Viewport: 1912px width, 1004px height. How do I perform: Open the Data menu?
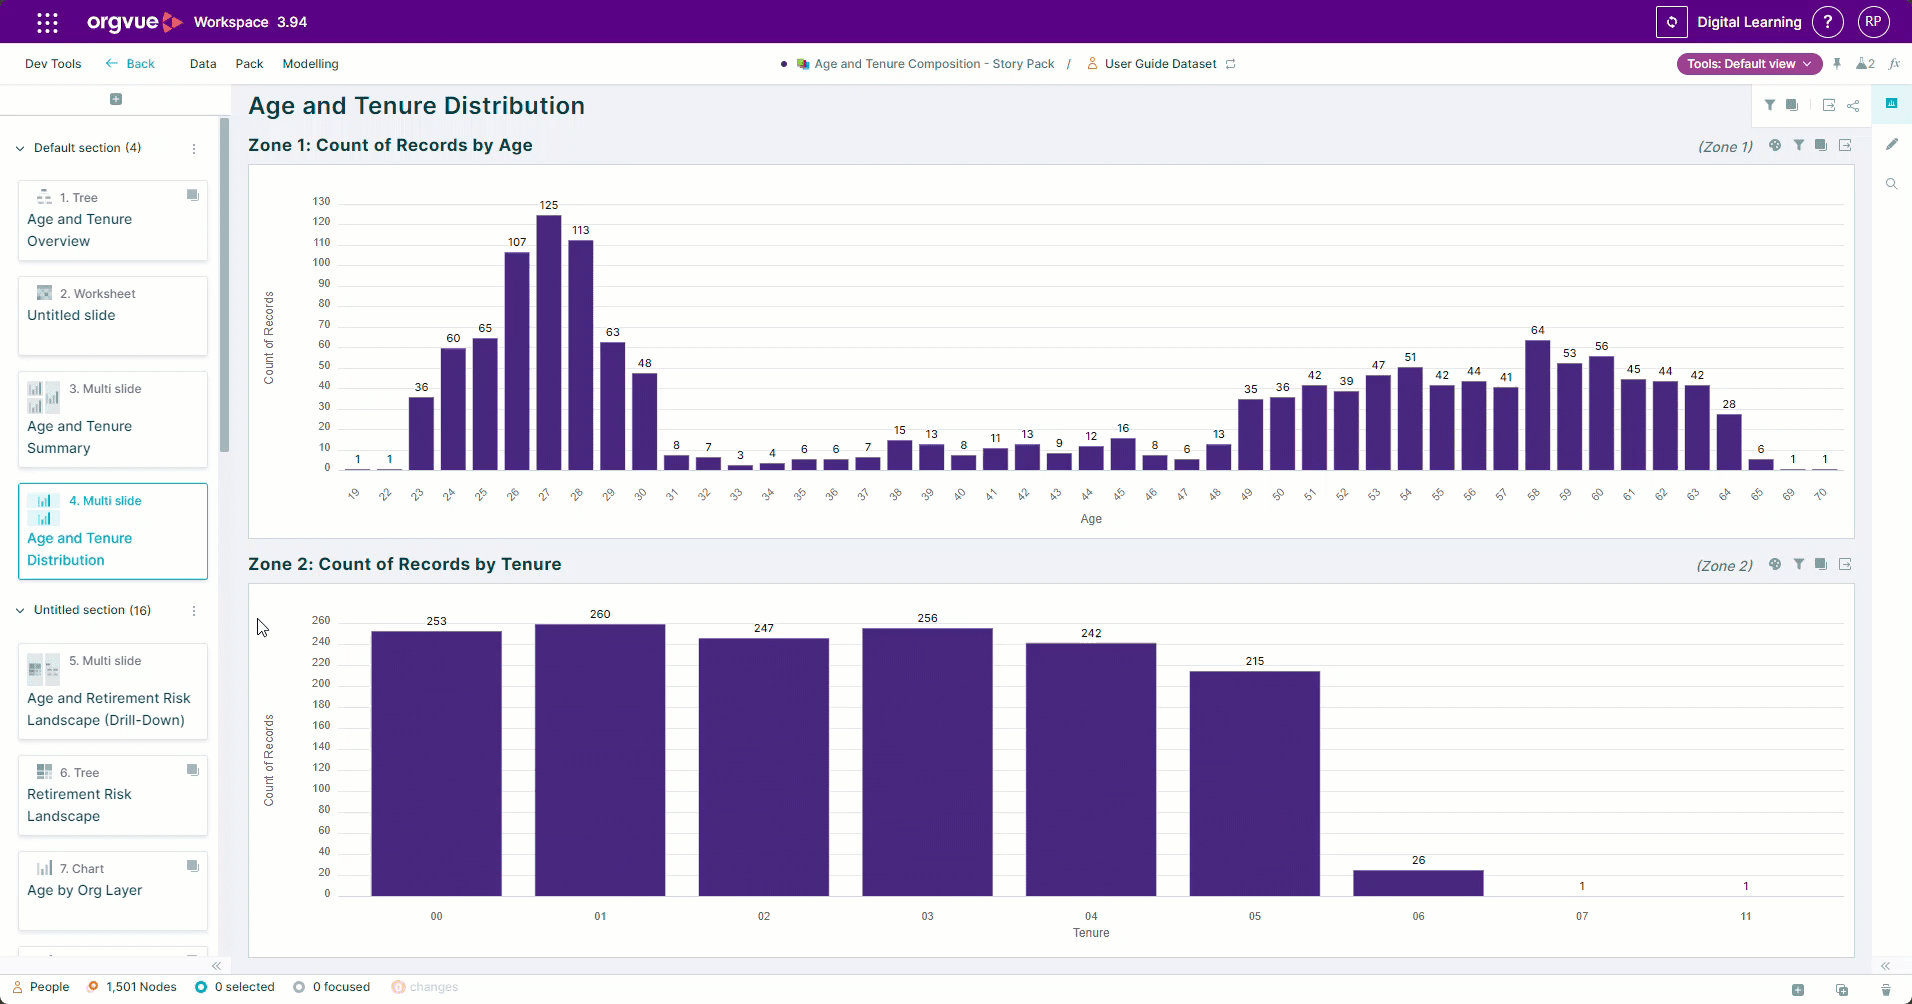(x=203, y=64)
